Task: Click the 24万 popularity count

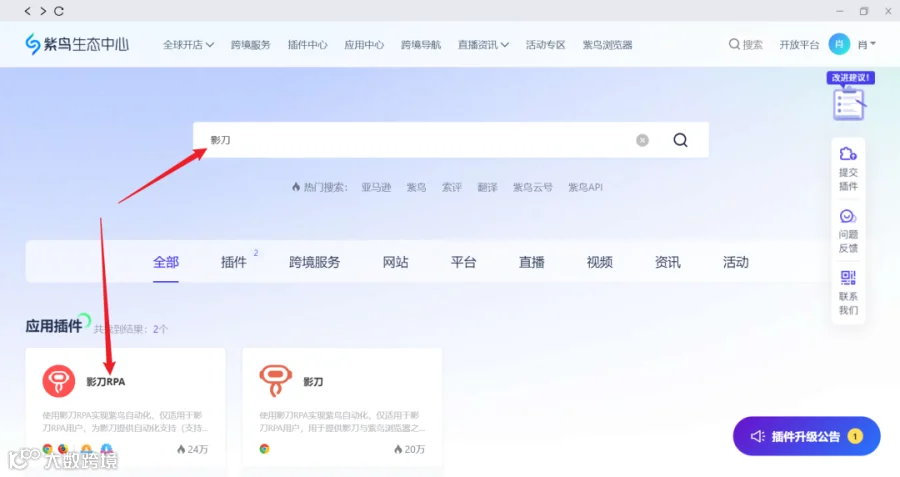Action: [192, 449]
